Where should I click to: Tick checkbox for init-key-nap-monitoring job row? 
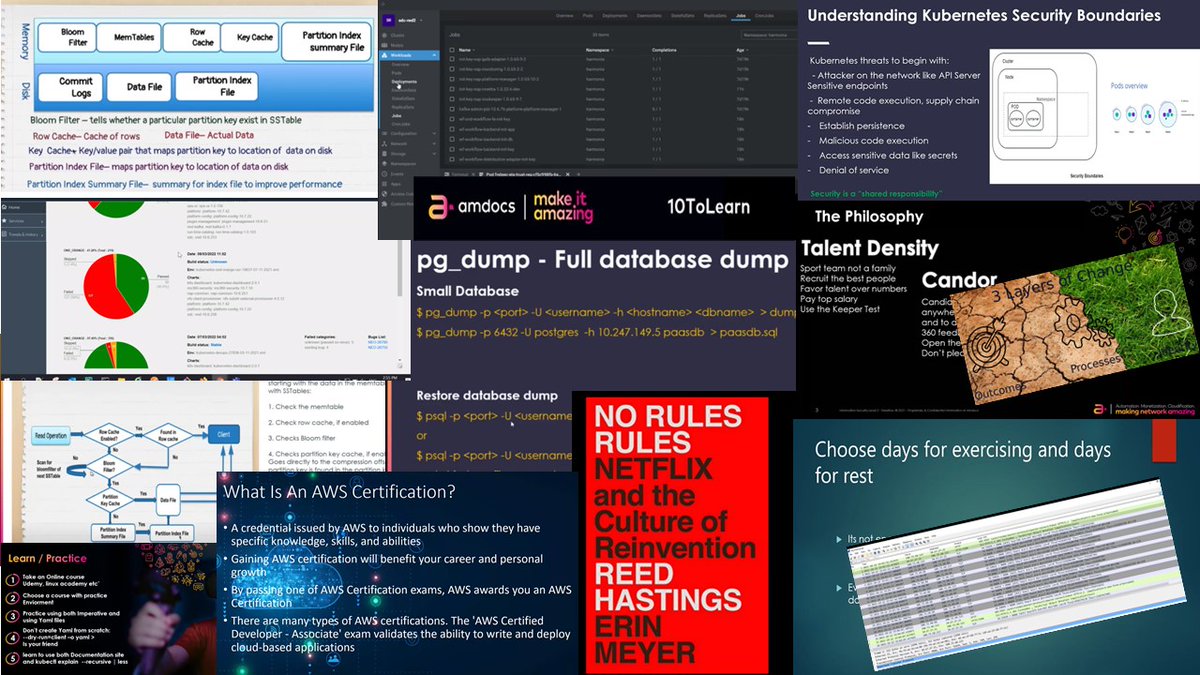point(452,69)
